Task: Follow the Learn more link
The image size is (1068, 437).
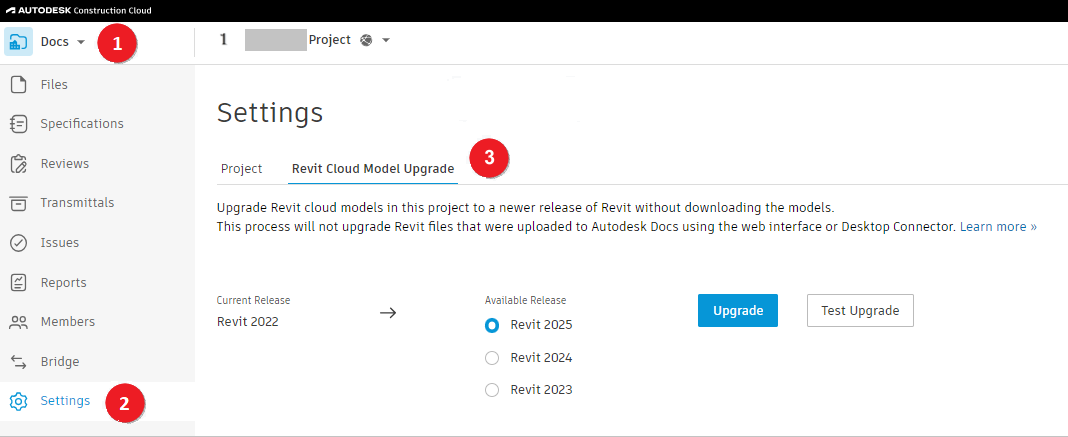Action: click(x=998, y=227)
